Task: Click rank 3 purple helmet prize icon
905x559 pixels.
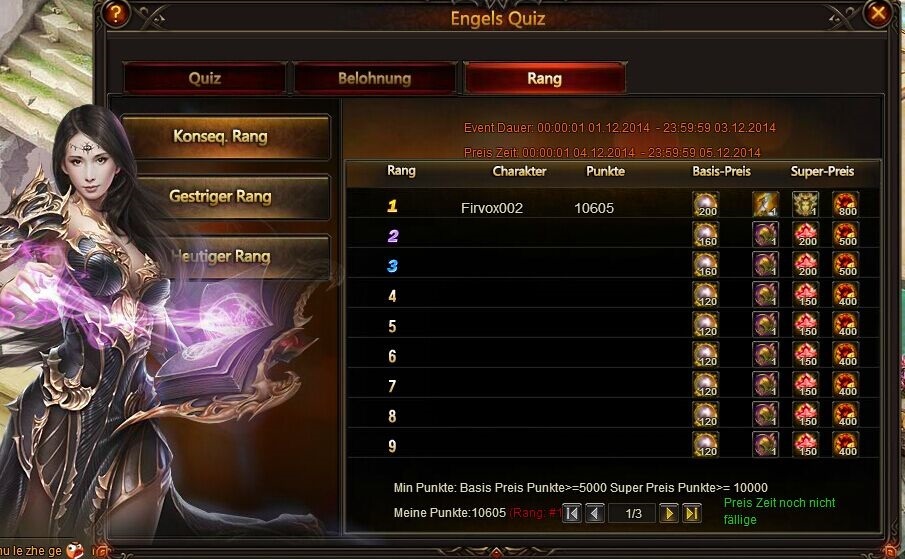Action: tap(765, 264)
